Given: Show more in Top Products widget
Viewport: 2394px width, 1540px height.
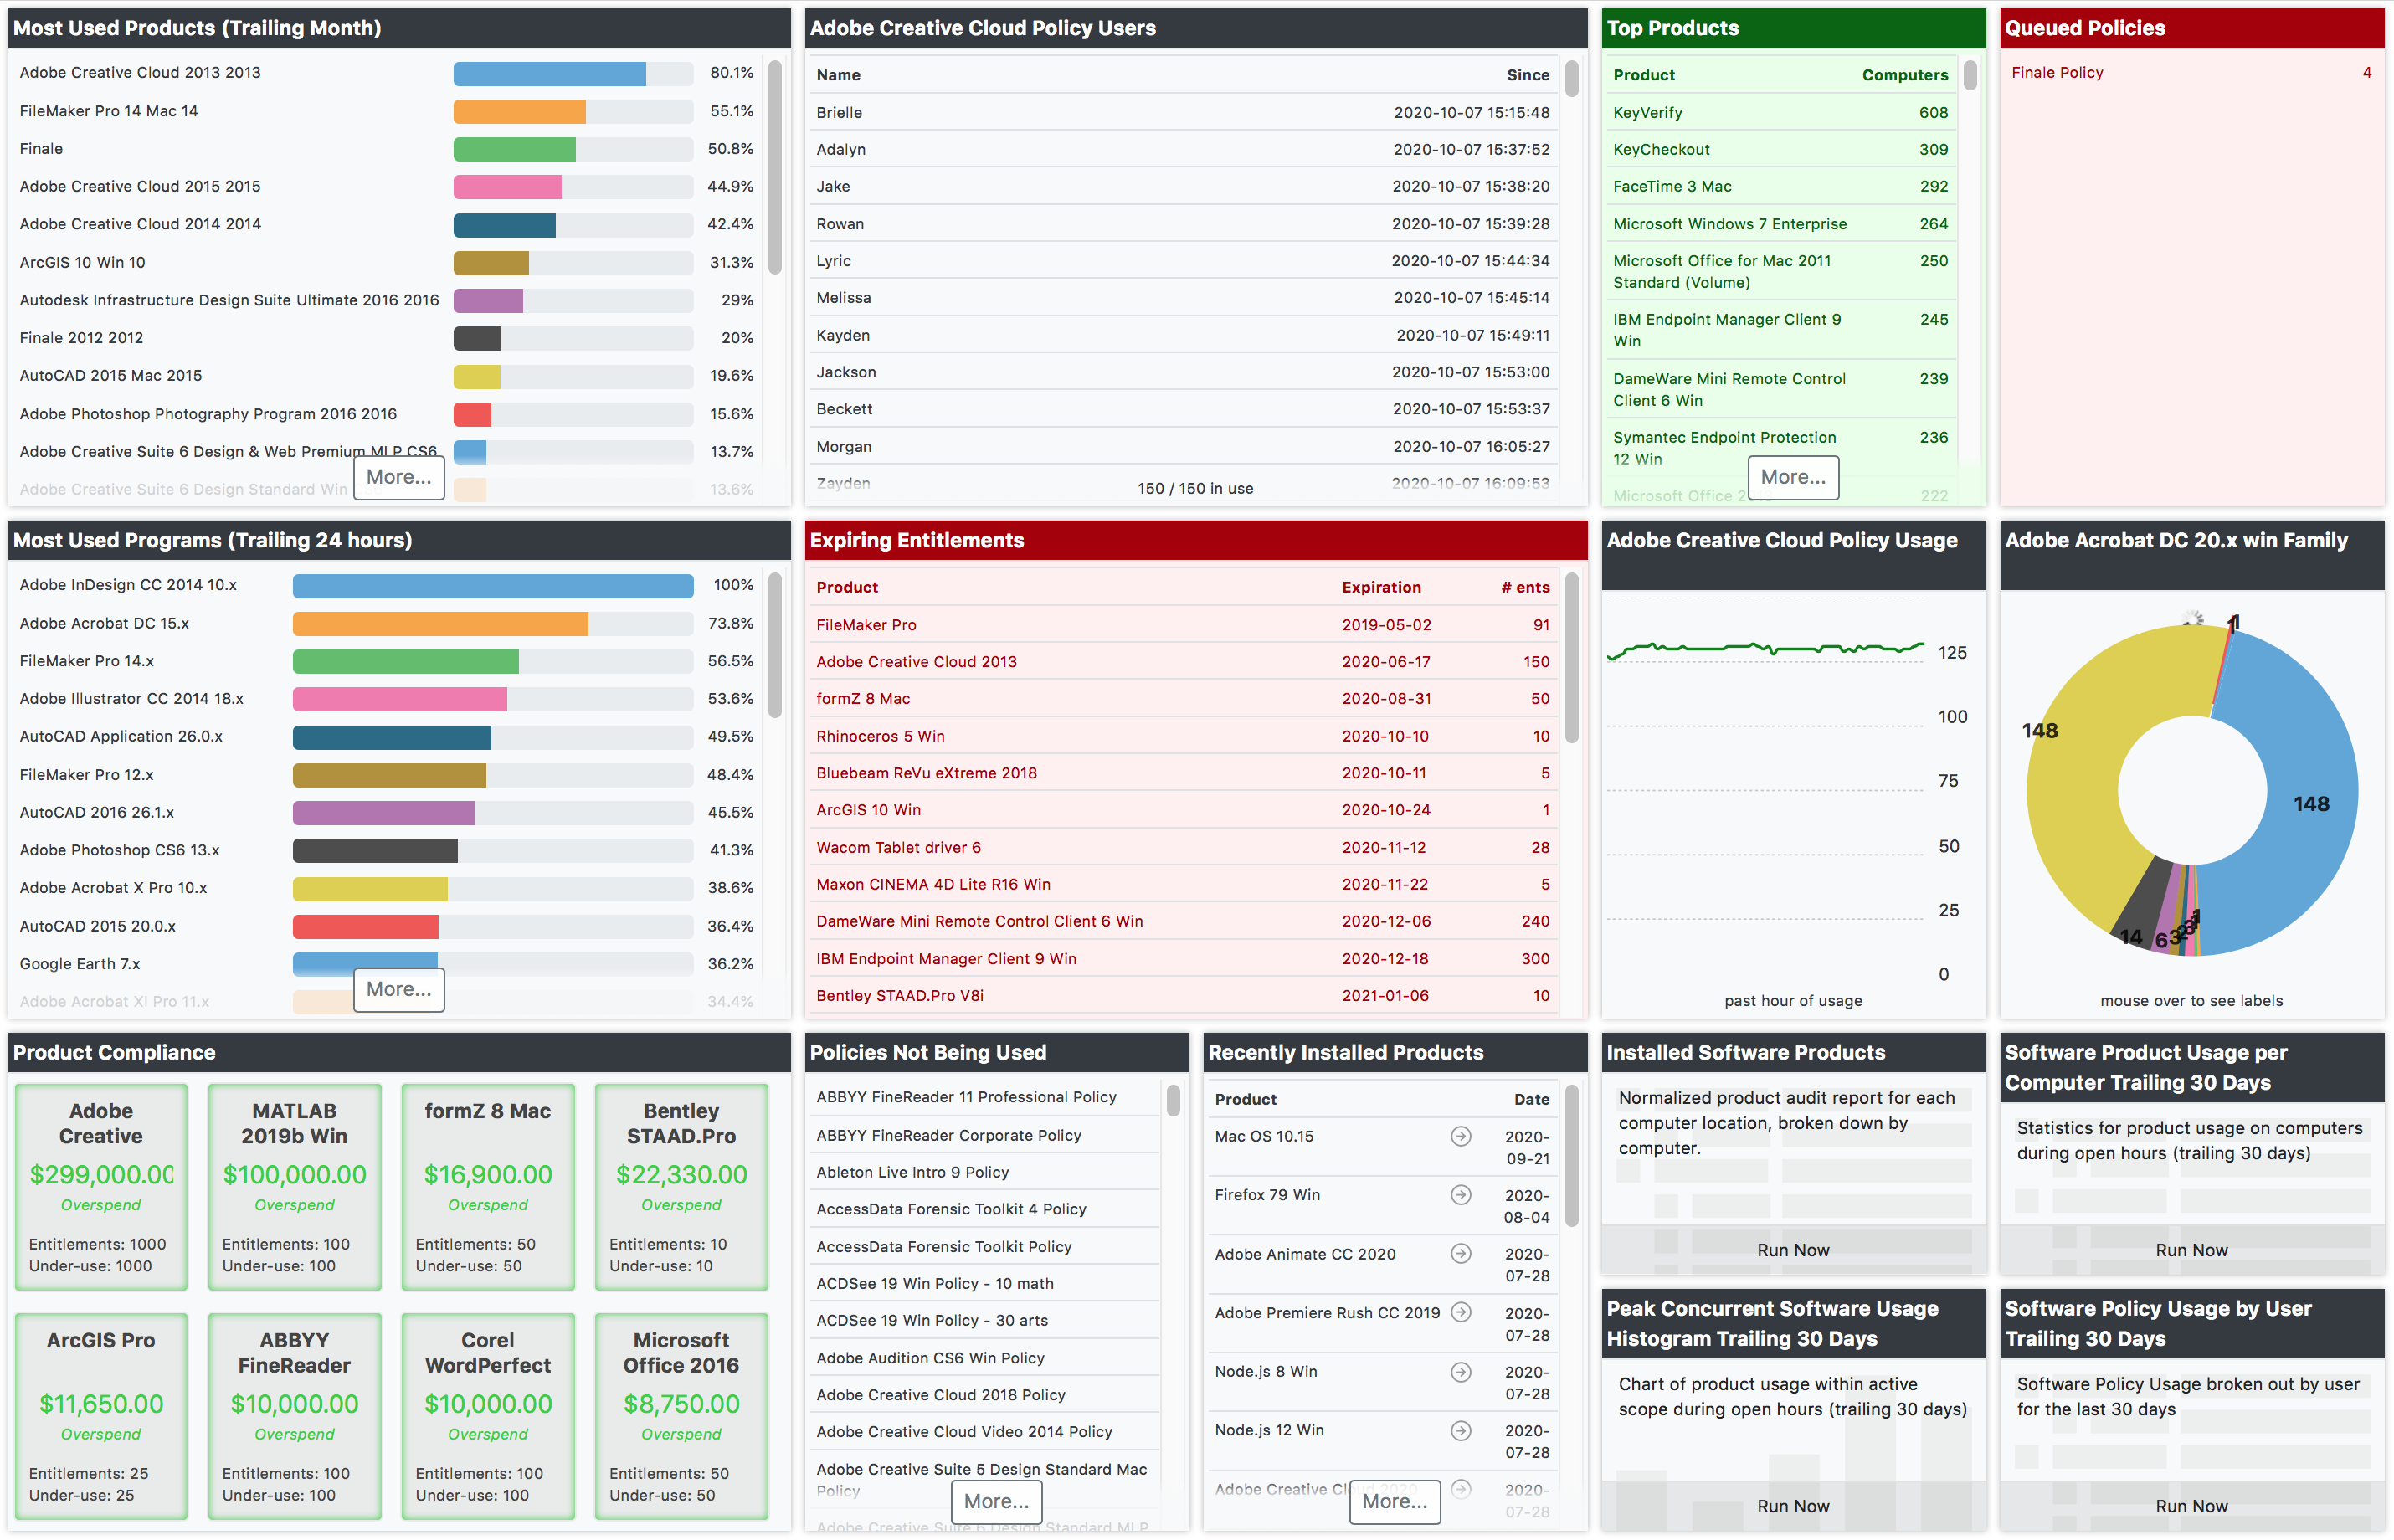Looking at the screenshot, I should click(1792, 477).
